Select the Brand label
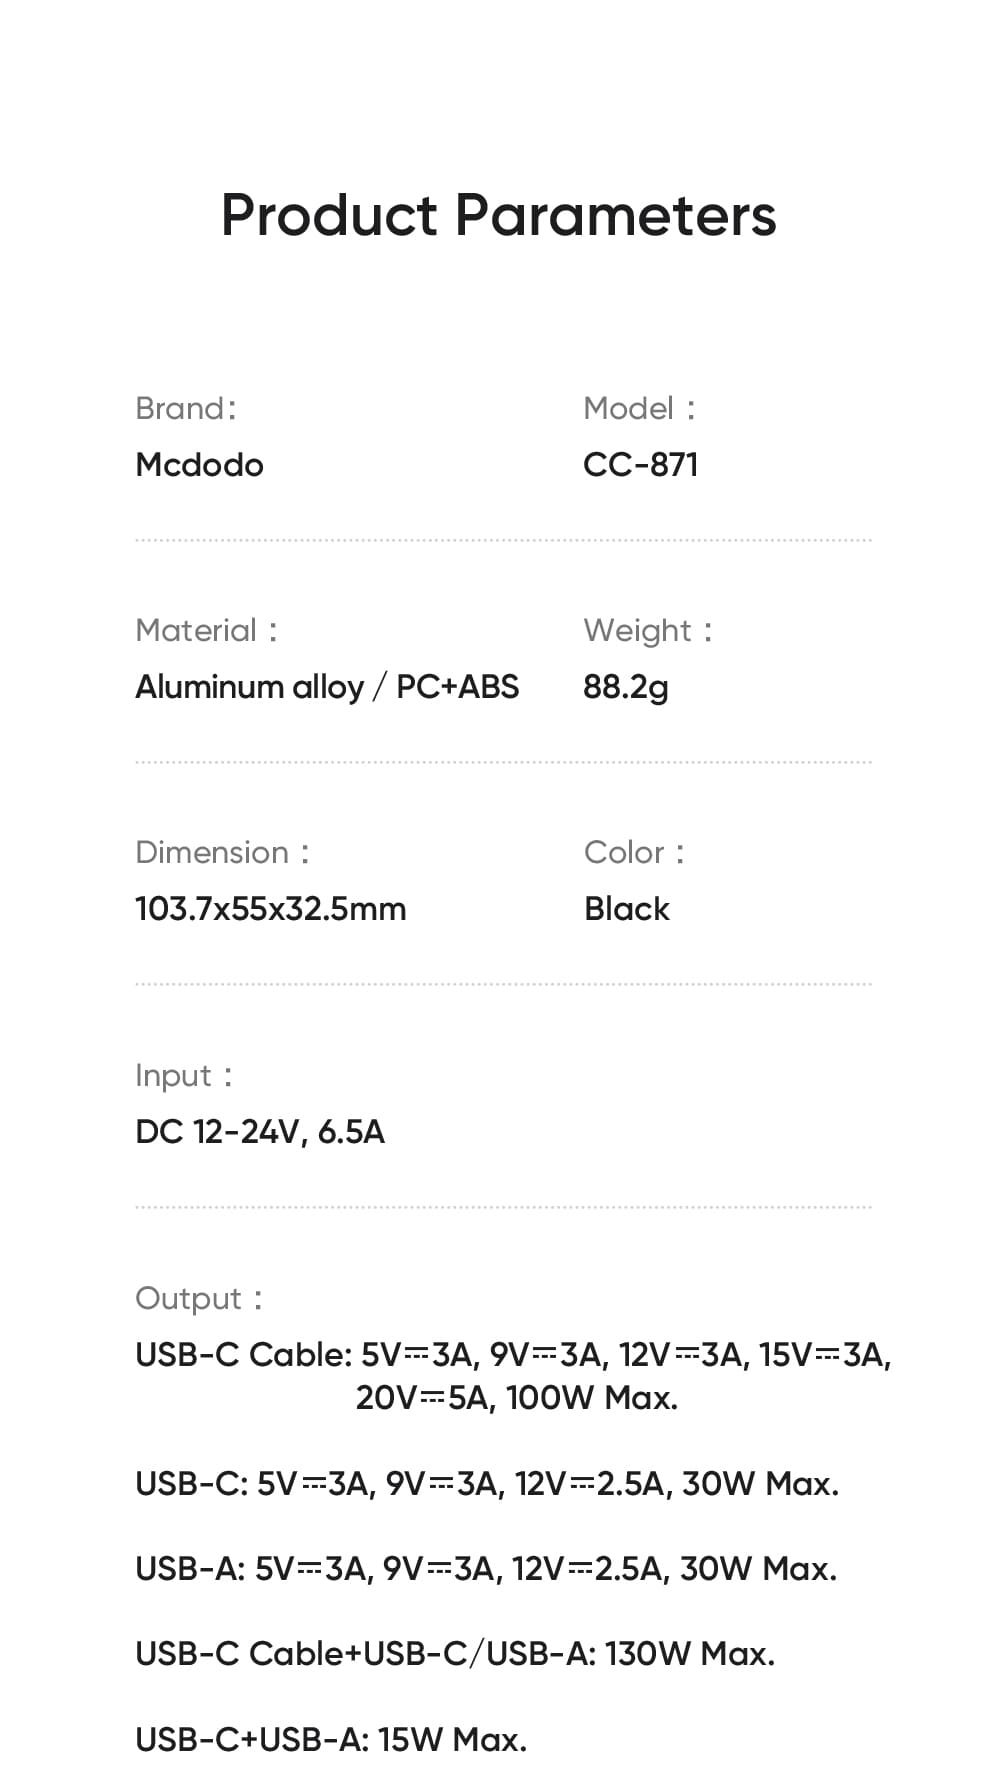The height and width of the screenshot is (1780, 1000). click(x=186, y=408)
